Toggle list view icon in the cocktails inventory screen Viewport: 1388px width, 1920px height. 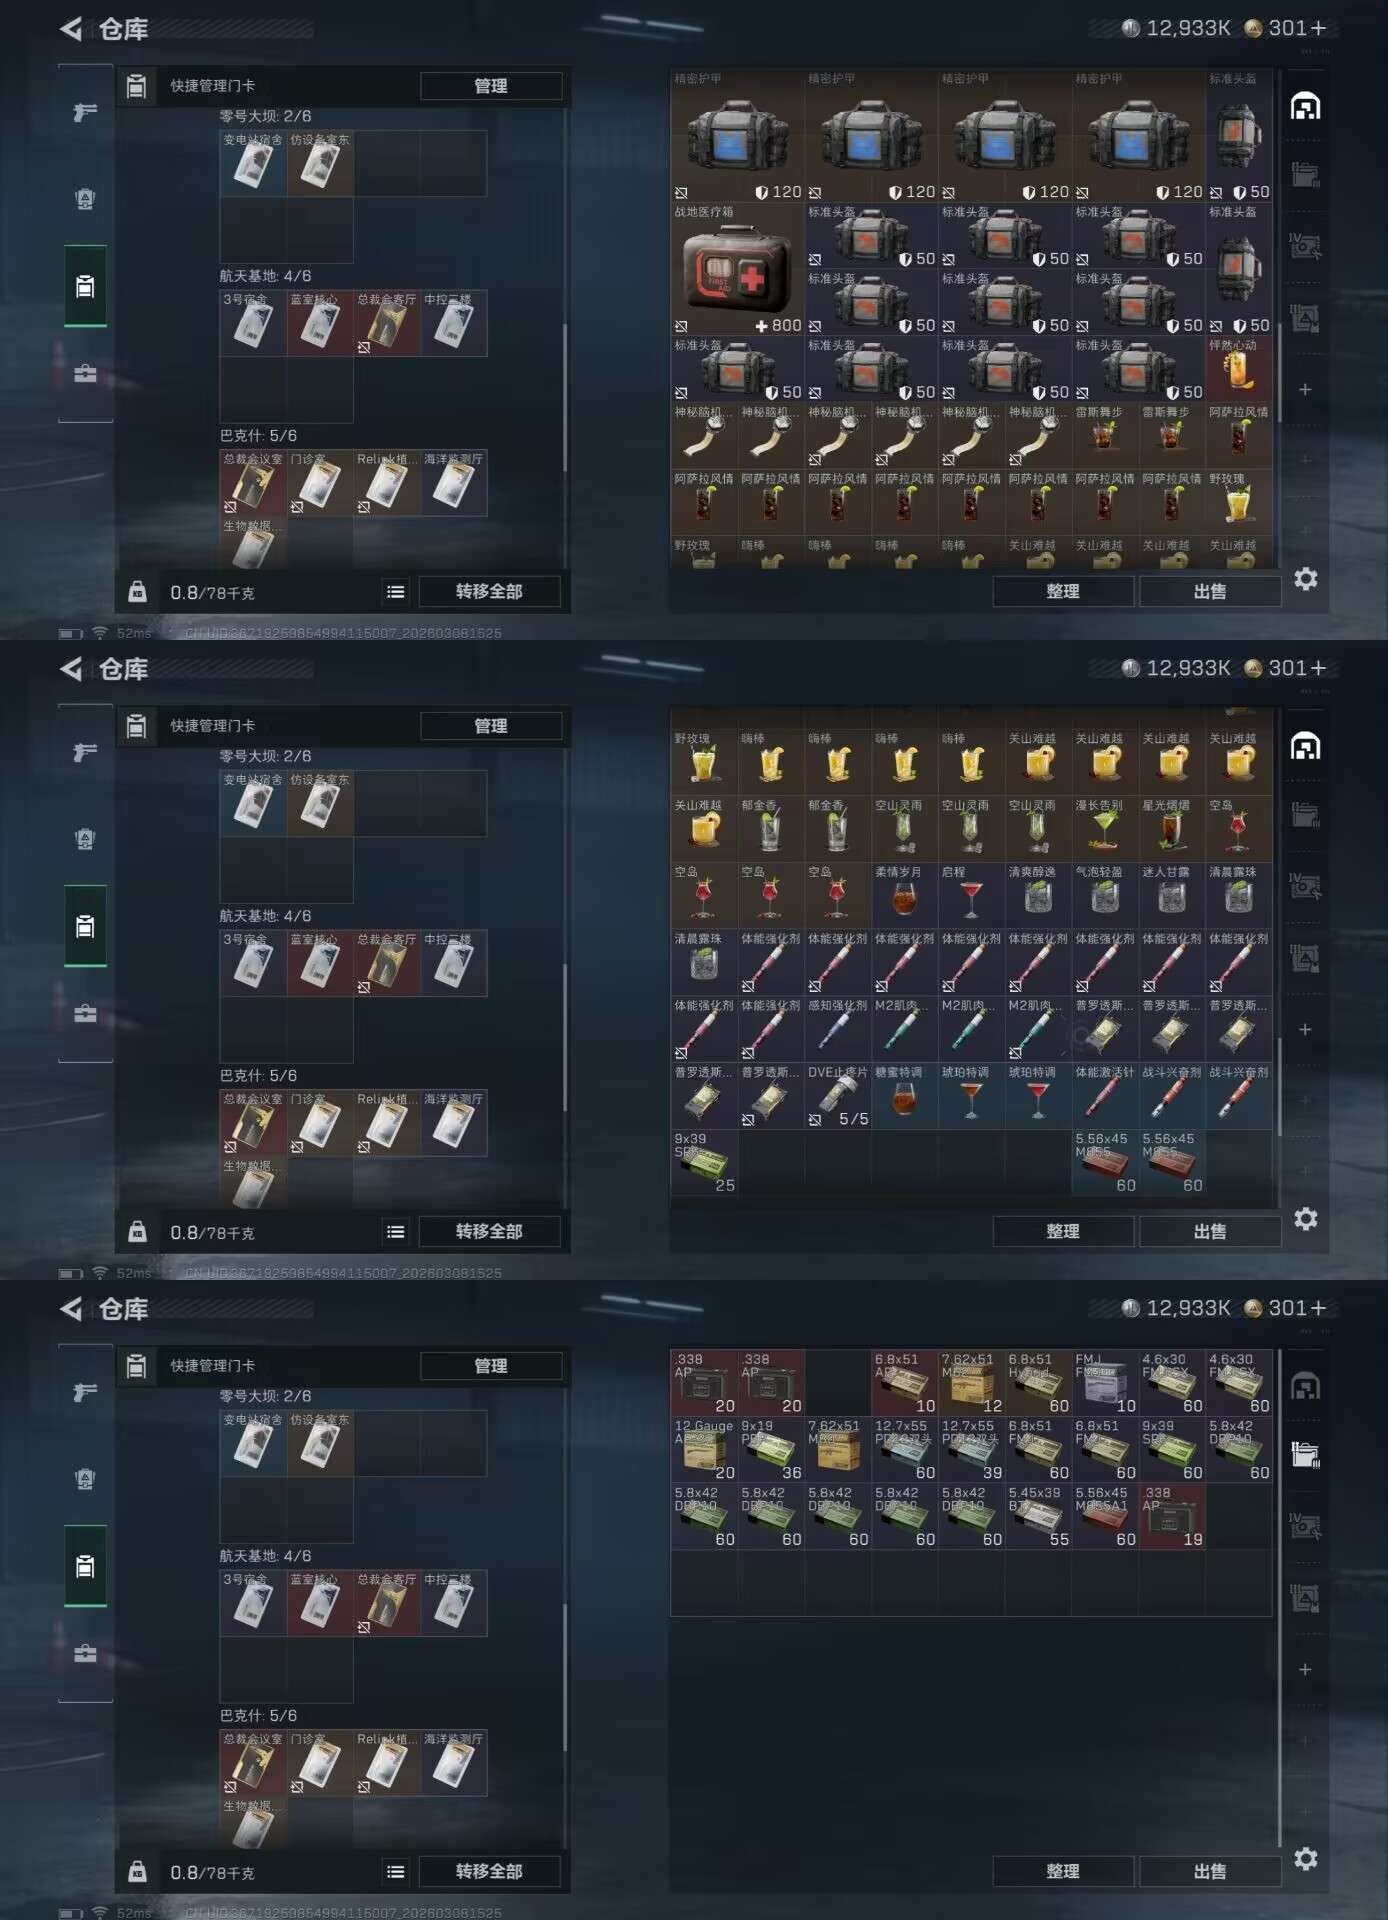click(396, 1232)
